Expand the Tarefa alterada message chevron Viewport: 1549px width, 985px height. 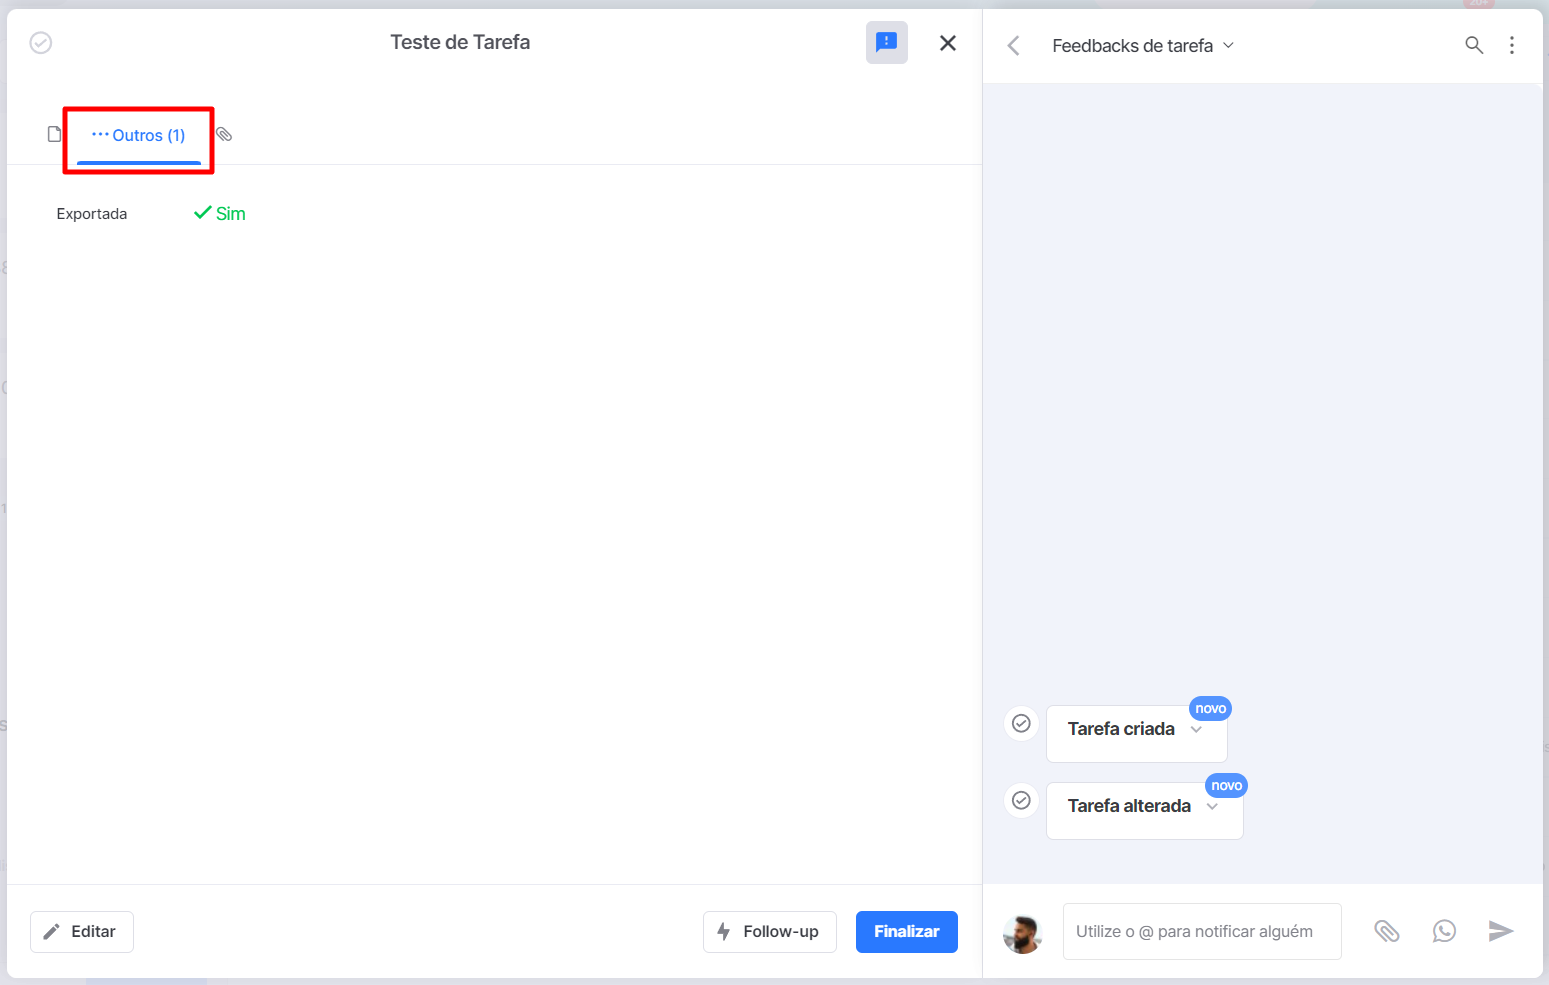(x=1212, y=806)
